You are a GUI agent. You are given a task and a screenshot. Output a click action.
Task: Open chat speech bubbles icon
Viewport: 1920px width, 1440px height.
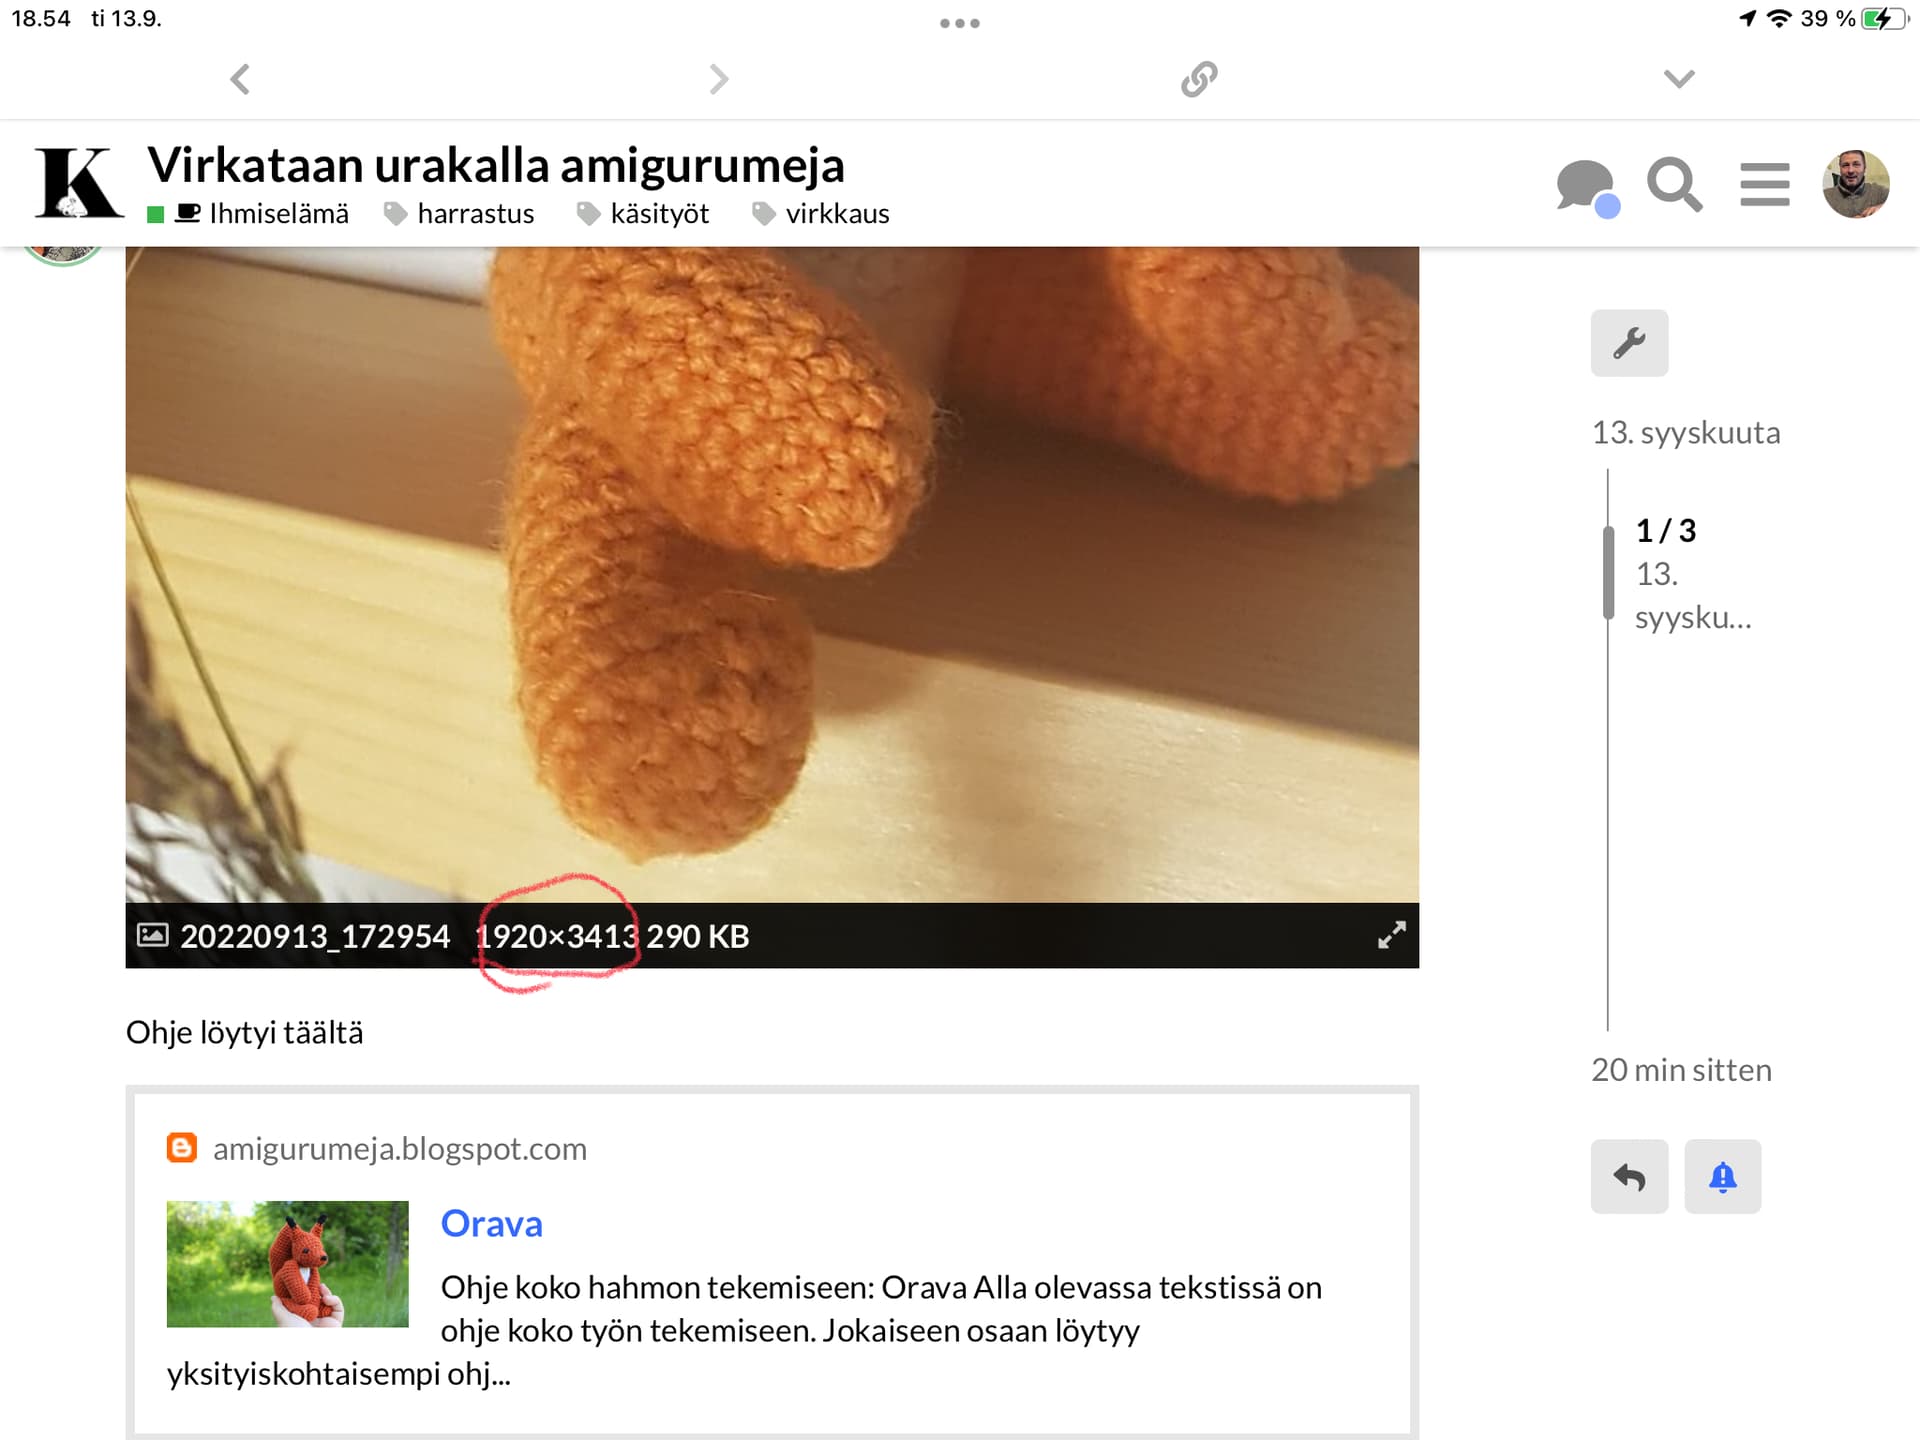1586,186
